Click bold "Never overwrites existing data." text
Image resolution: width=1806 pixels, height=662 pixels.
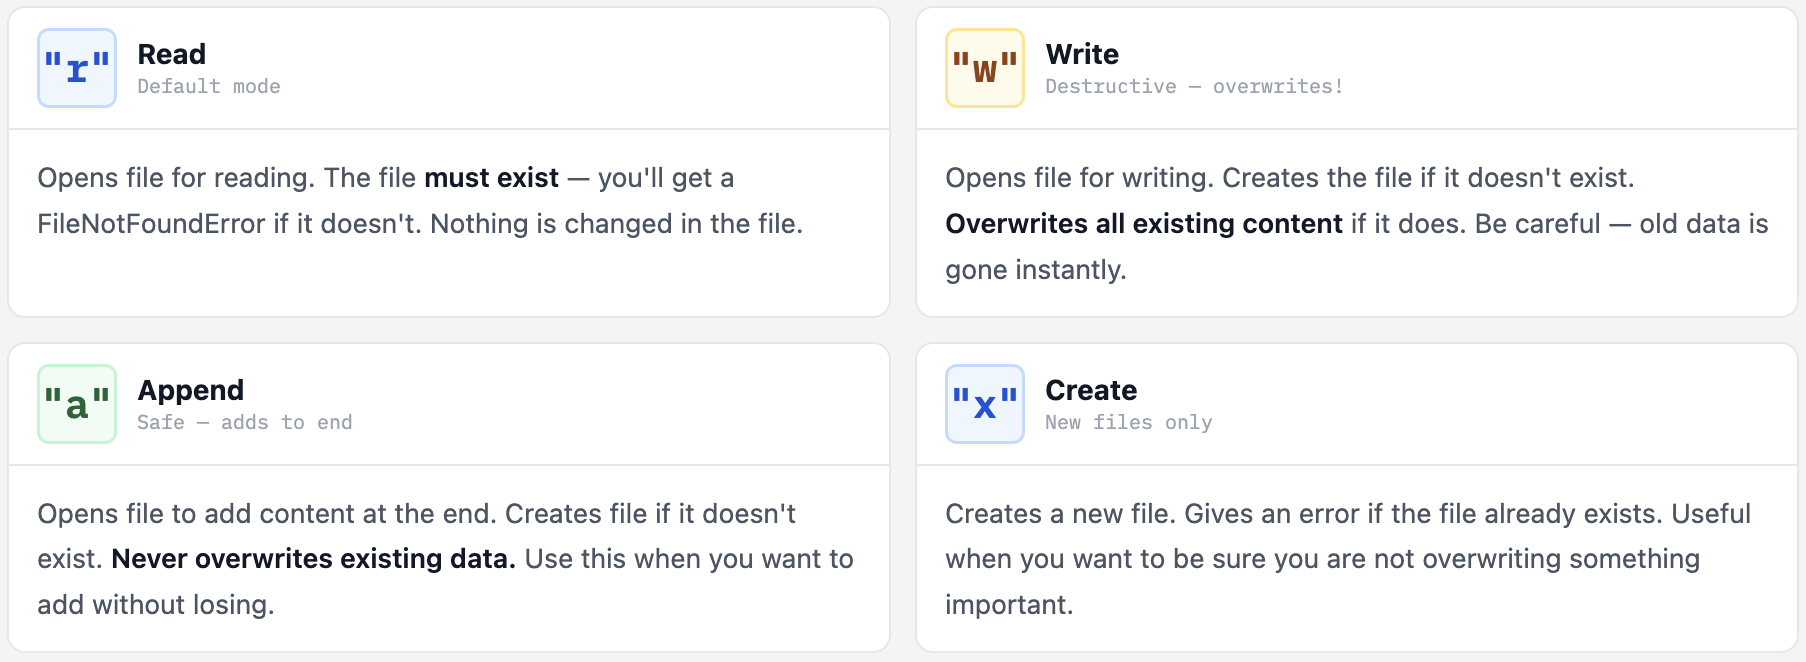pos(313,559)
